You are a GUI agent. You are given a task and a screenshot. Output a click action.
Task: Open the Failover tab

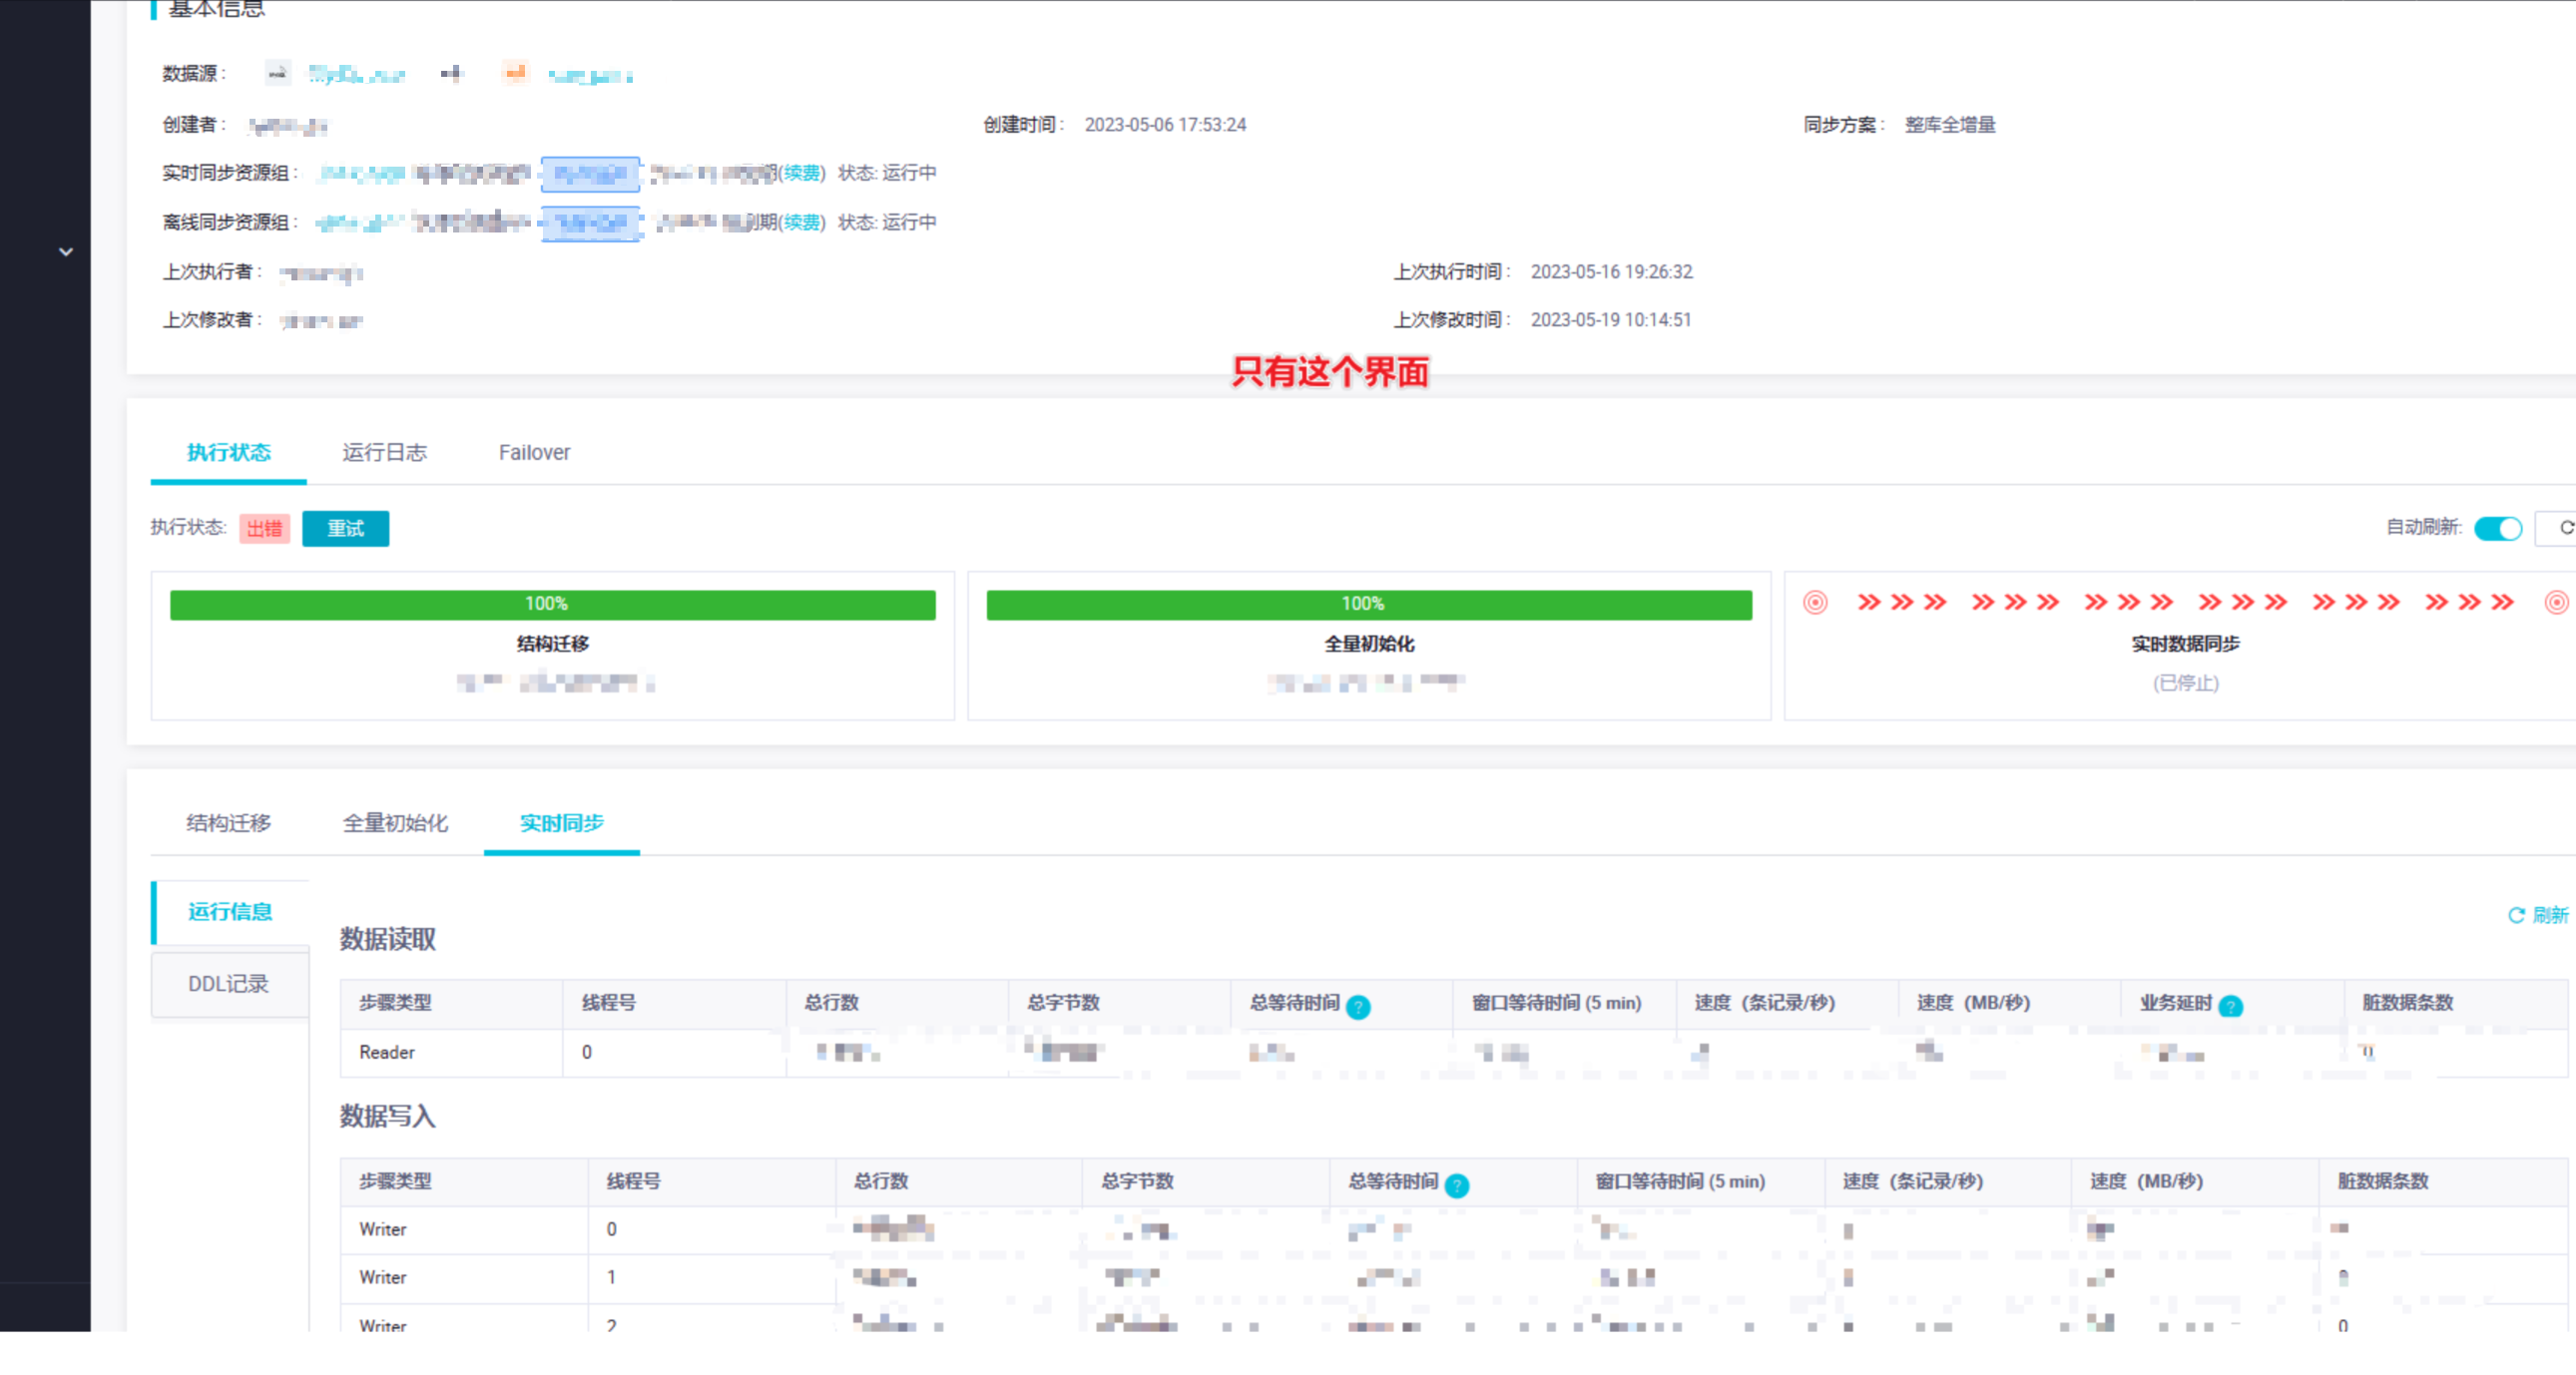[x=534, y=452]
